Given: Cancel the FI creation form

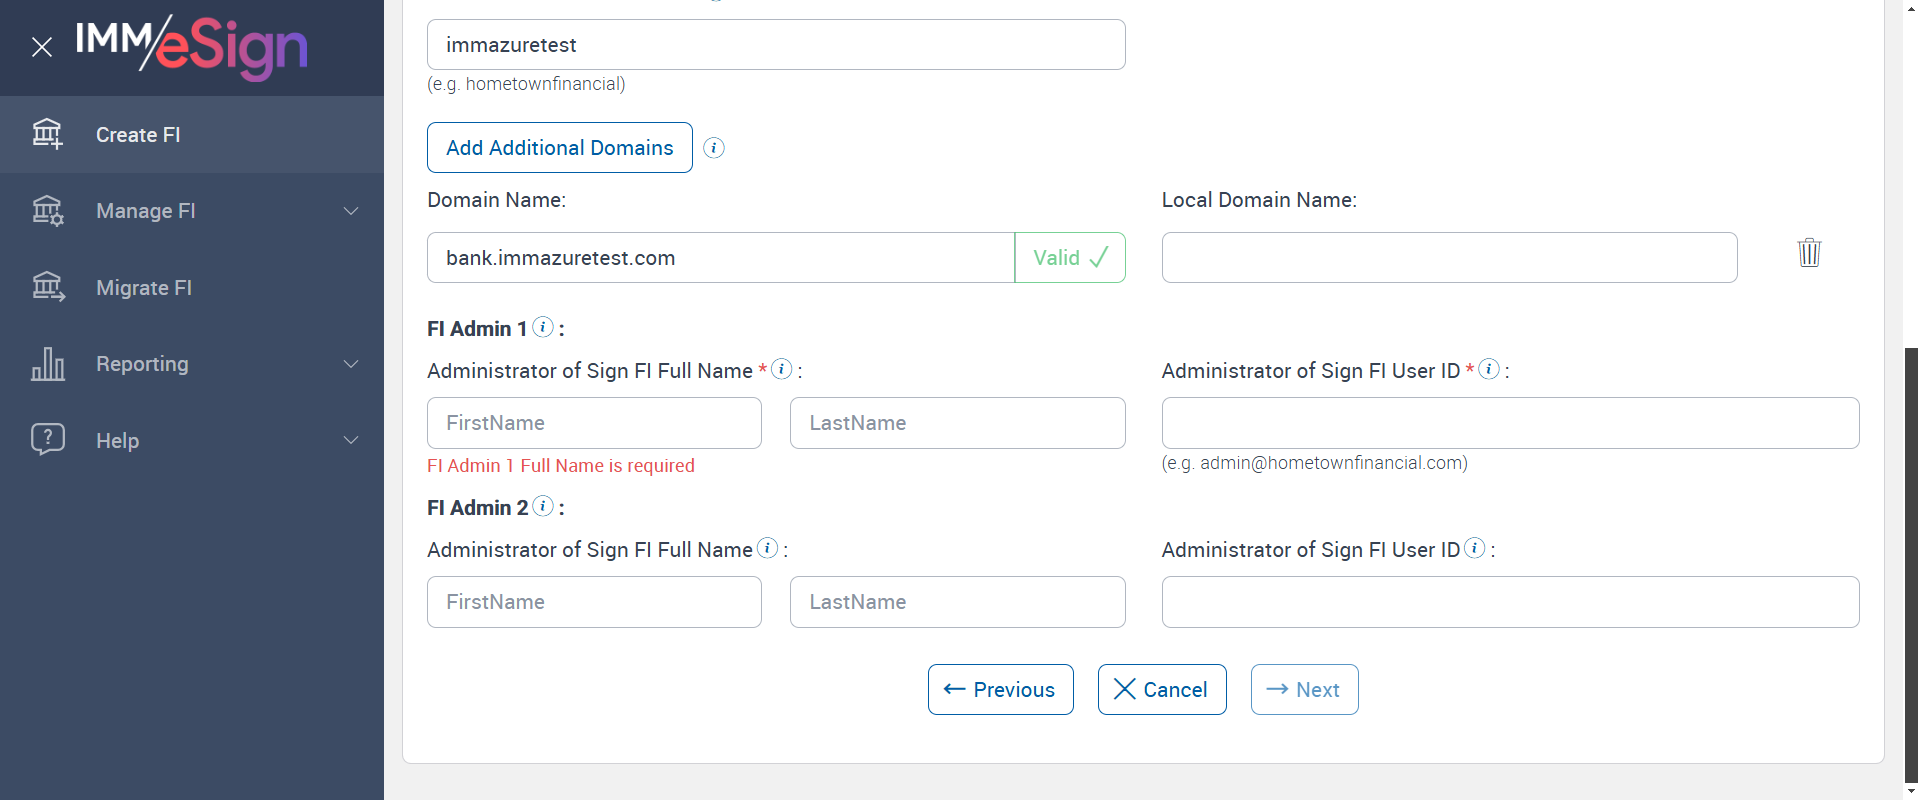Looking at the screenshot, I should (x=1161, y=690).
